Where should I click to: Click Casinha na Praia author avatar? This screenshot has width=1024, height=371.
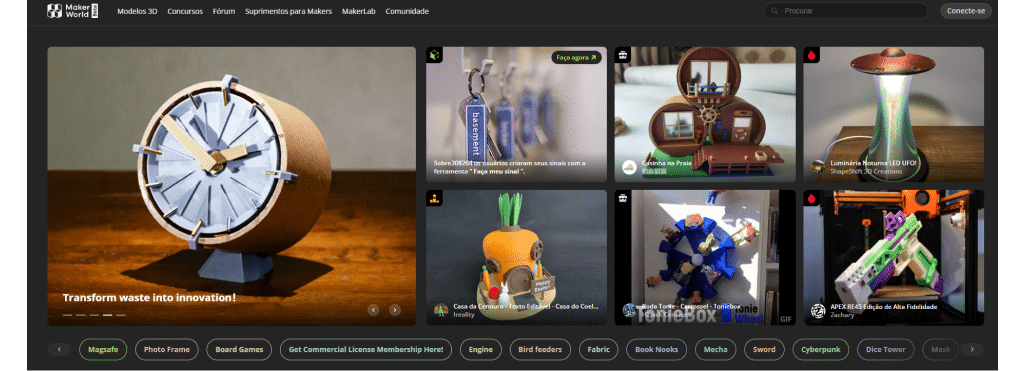point(629,167)
